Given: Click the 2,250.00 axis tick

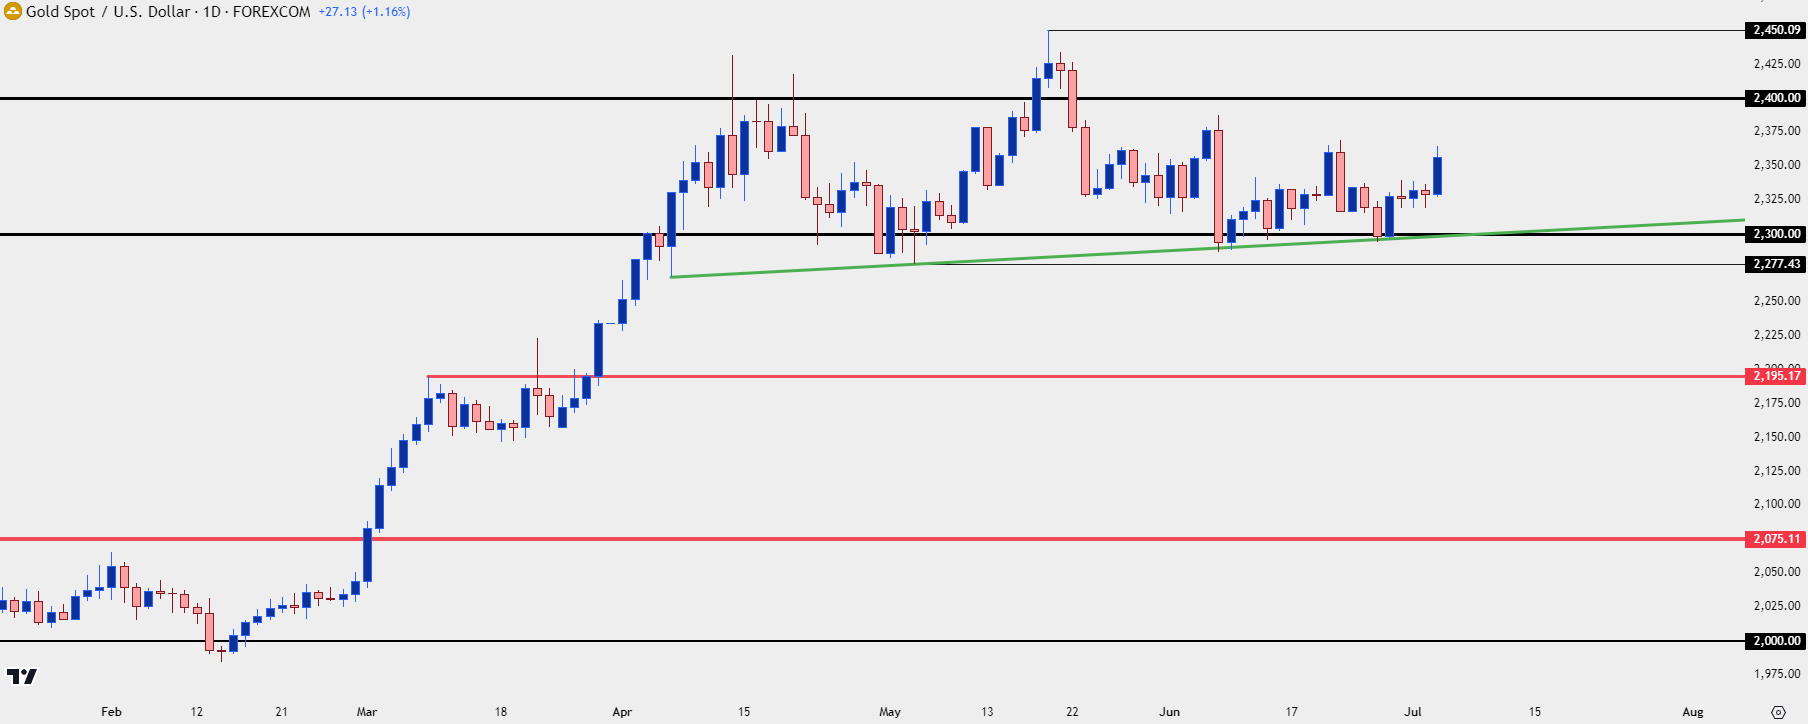Looking at the screenshot, I should pos(1777,301).
